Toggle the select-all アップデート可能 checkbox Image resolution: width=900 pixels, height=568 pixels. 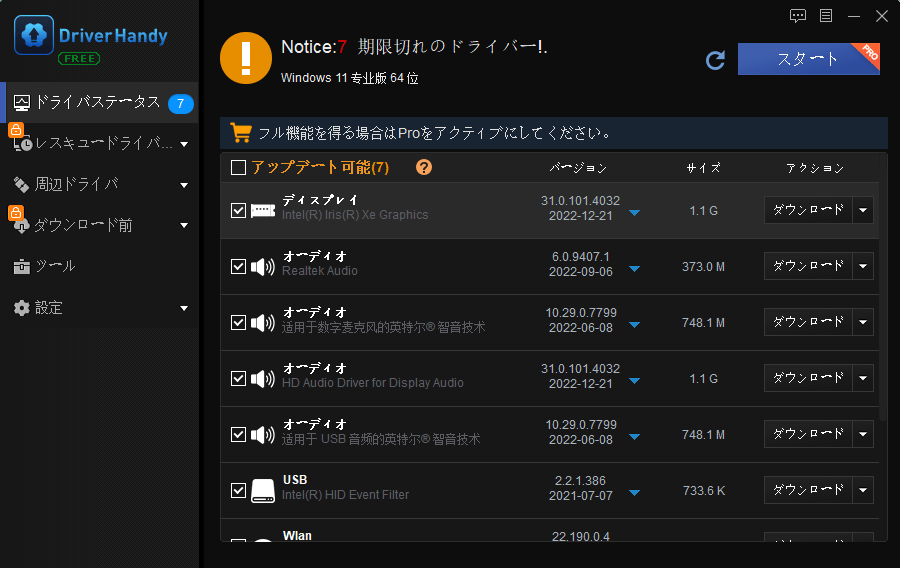238,168
